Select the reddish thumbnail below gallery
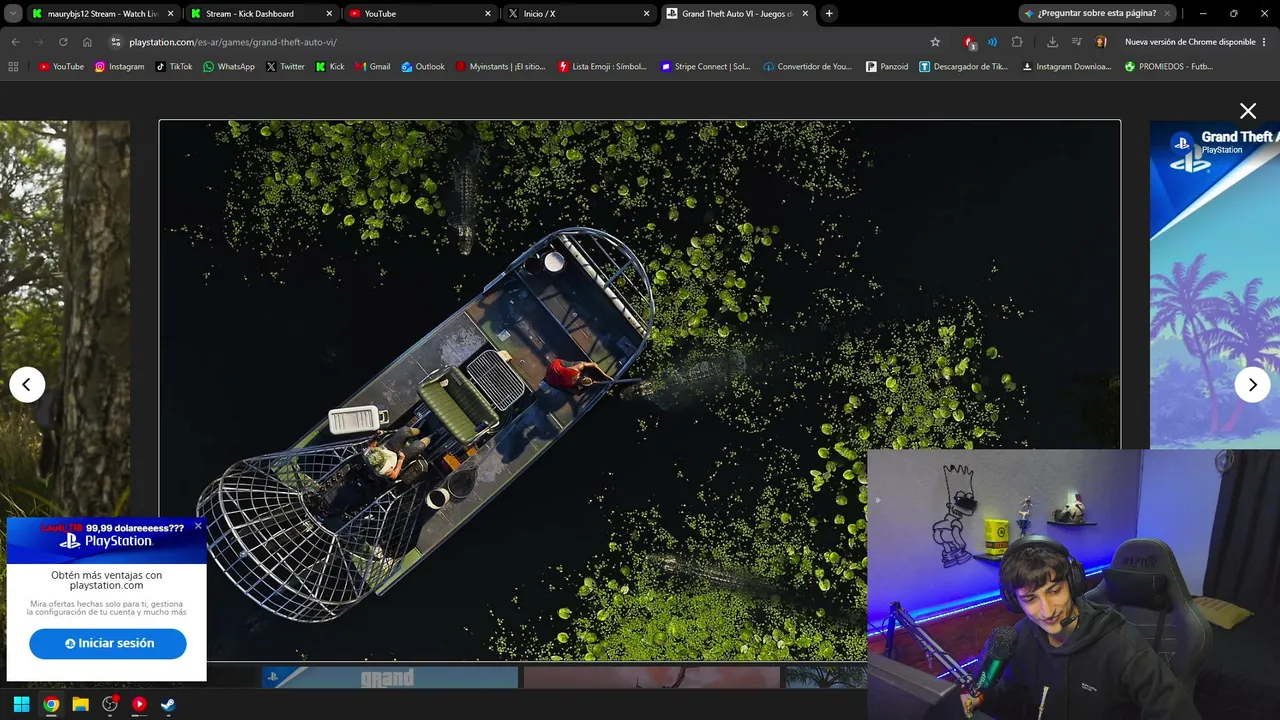The image size is (1280, 720). click(x=652, y=678)
